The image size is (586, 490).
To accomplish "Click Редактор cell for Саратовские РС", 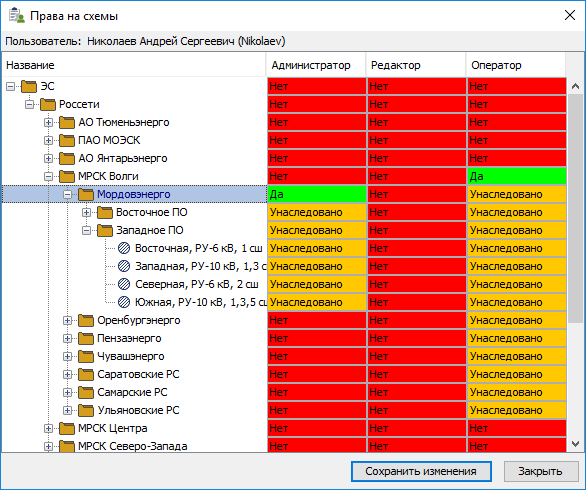I will [417, 374].
